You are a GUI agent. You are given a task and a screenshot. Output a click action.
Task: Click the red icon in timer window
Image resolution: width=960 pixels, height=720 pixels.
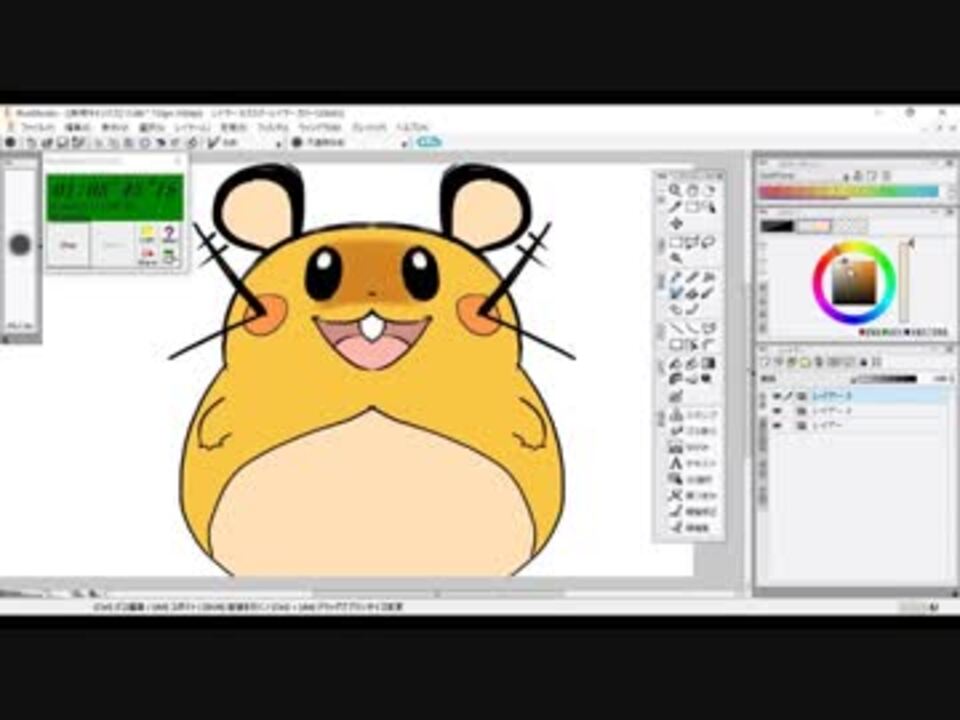(x=148, y=255)
